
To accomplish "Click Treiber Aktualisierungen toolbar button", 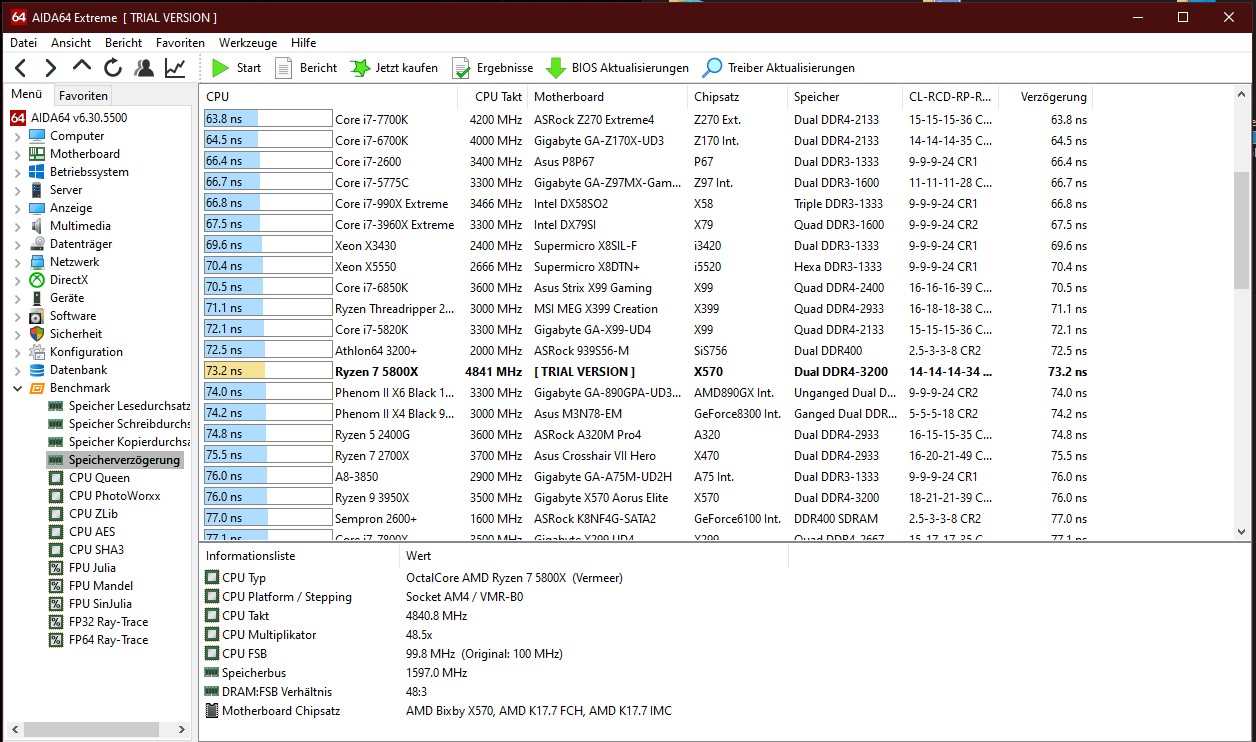I will pos(779,68).
